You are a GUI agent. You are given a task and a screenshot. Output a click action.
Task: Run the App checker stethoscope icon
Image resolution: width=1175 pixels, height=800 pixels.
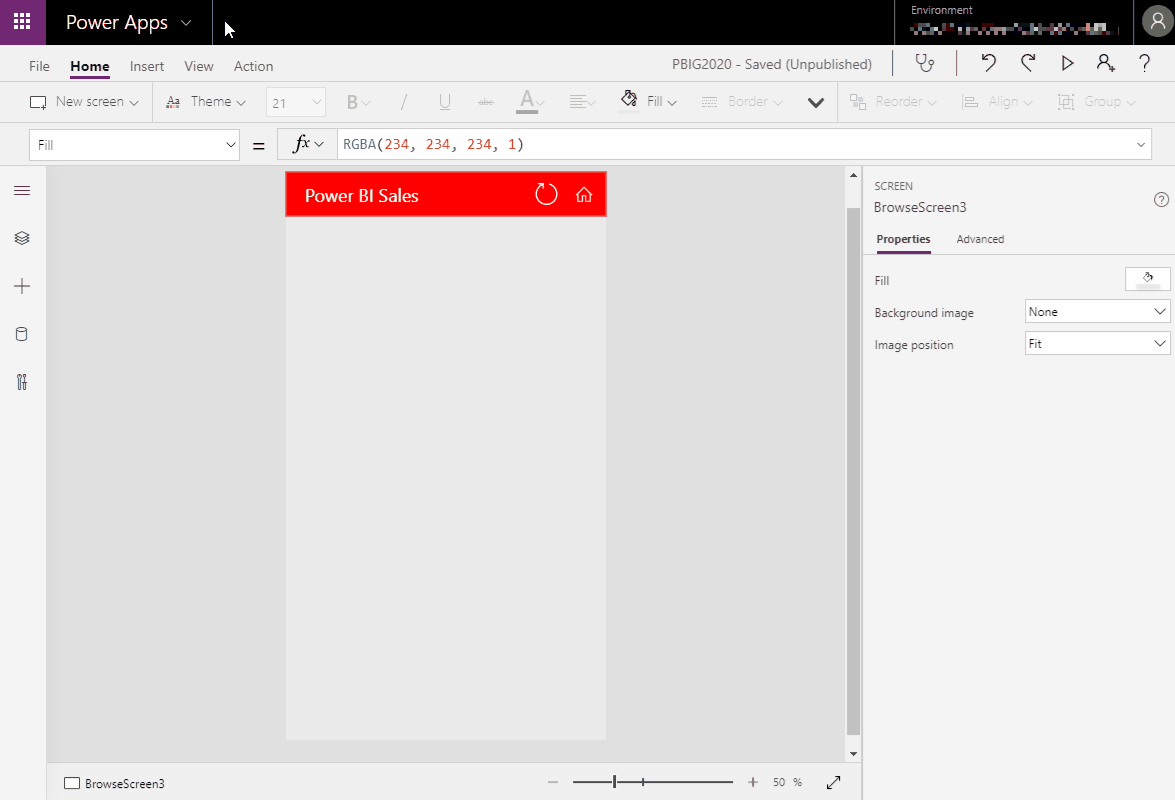(x=925, y=64)
